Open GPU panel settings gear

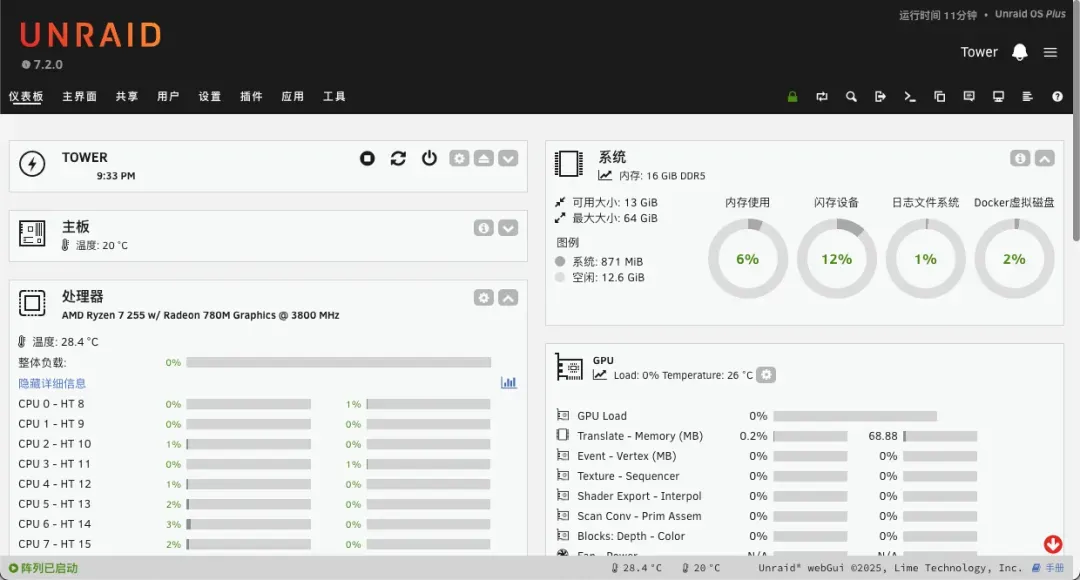tap(766, 375)
